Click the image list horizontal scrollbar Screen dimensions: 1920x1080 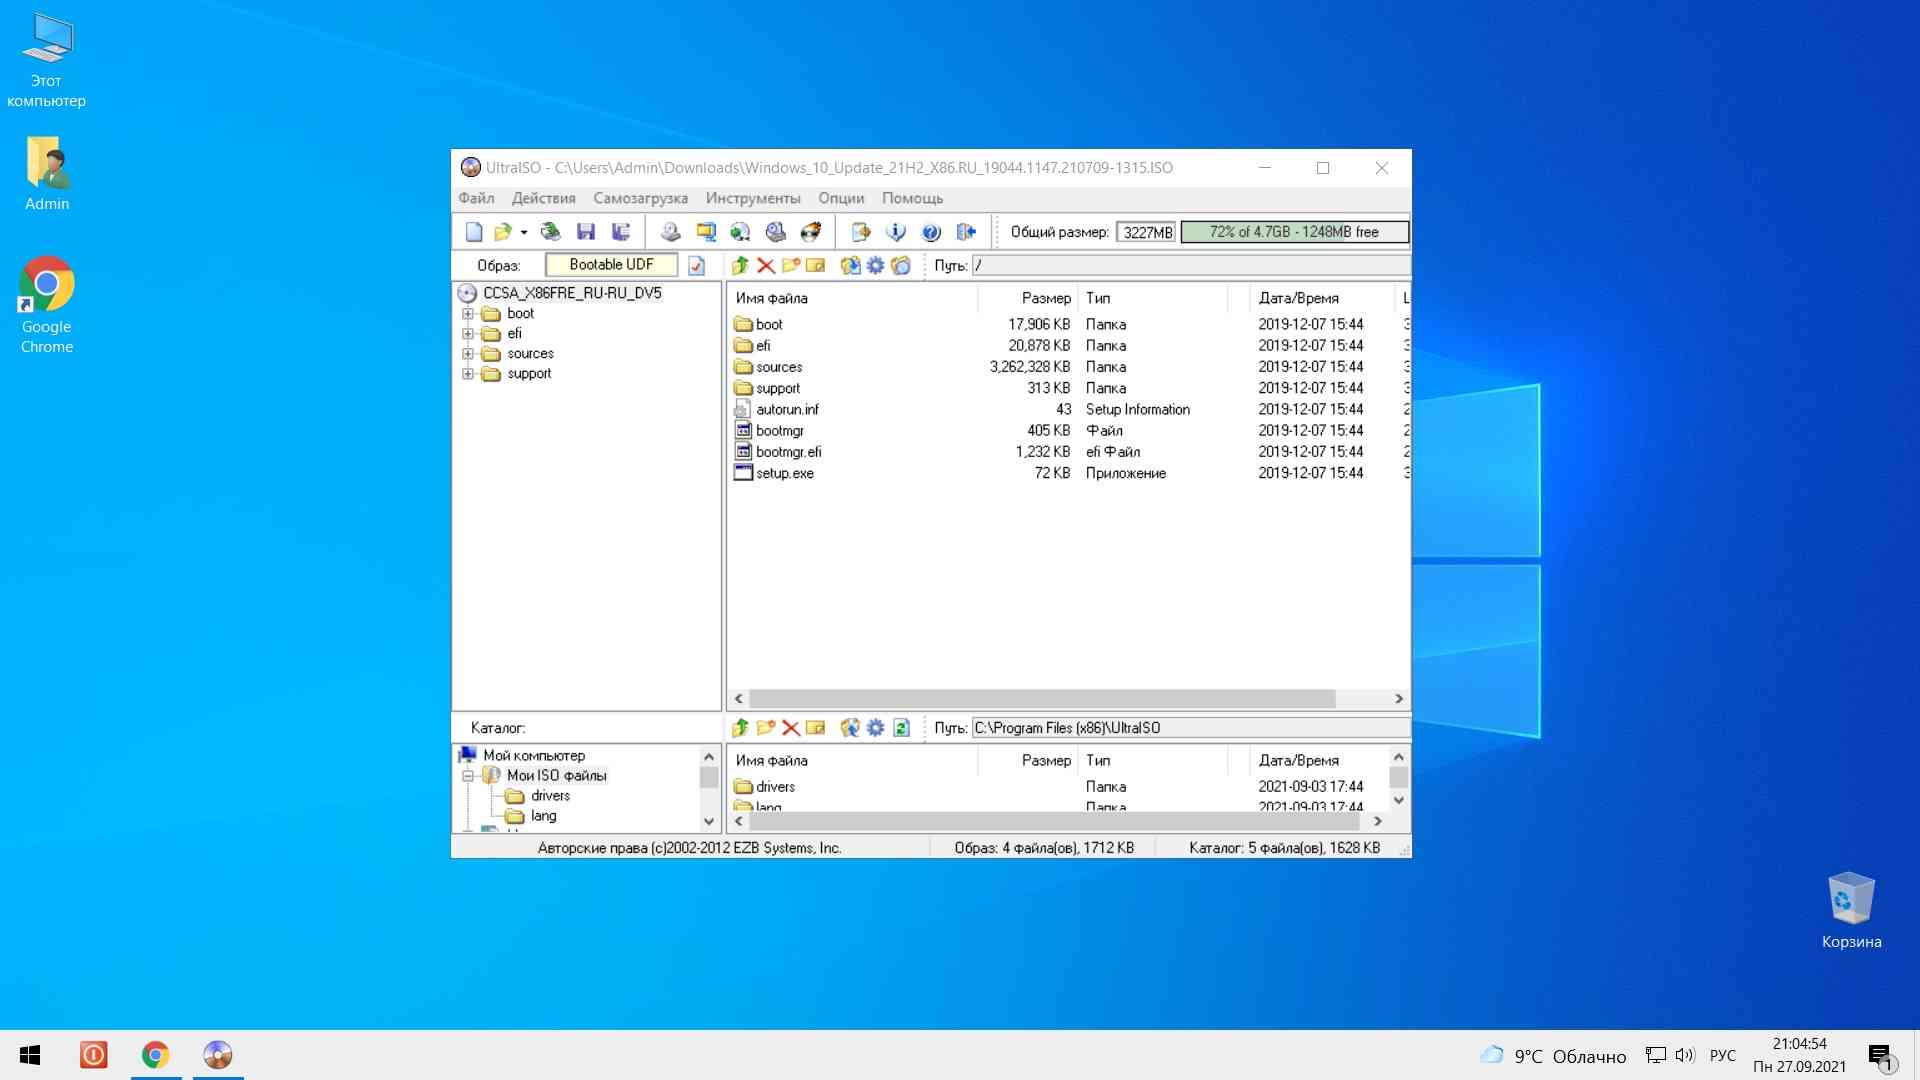tap(1042, 699)
